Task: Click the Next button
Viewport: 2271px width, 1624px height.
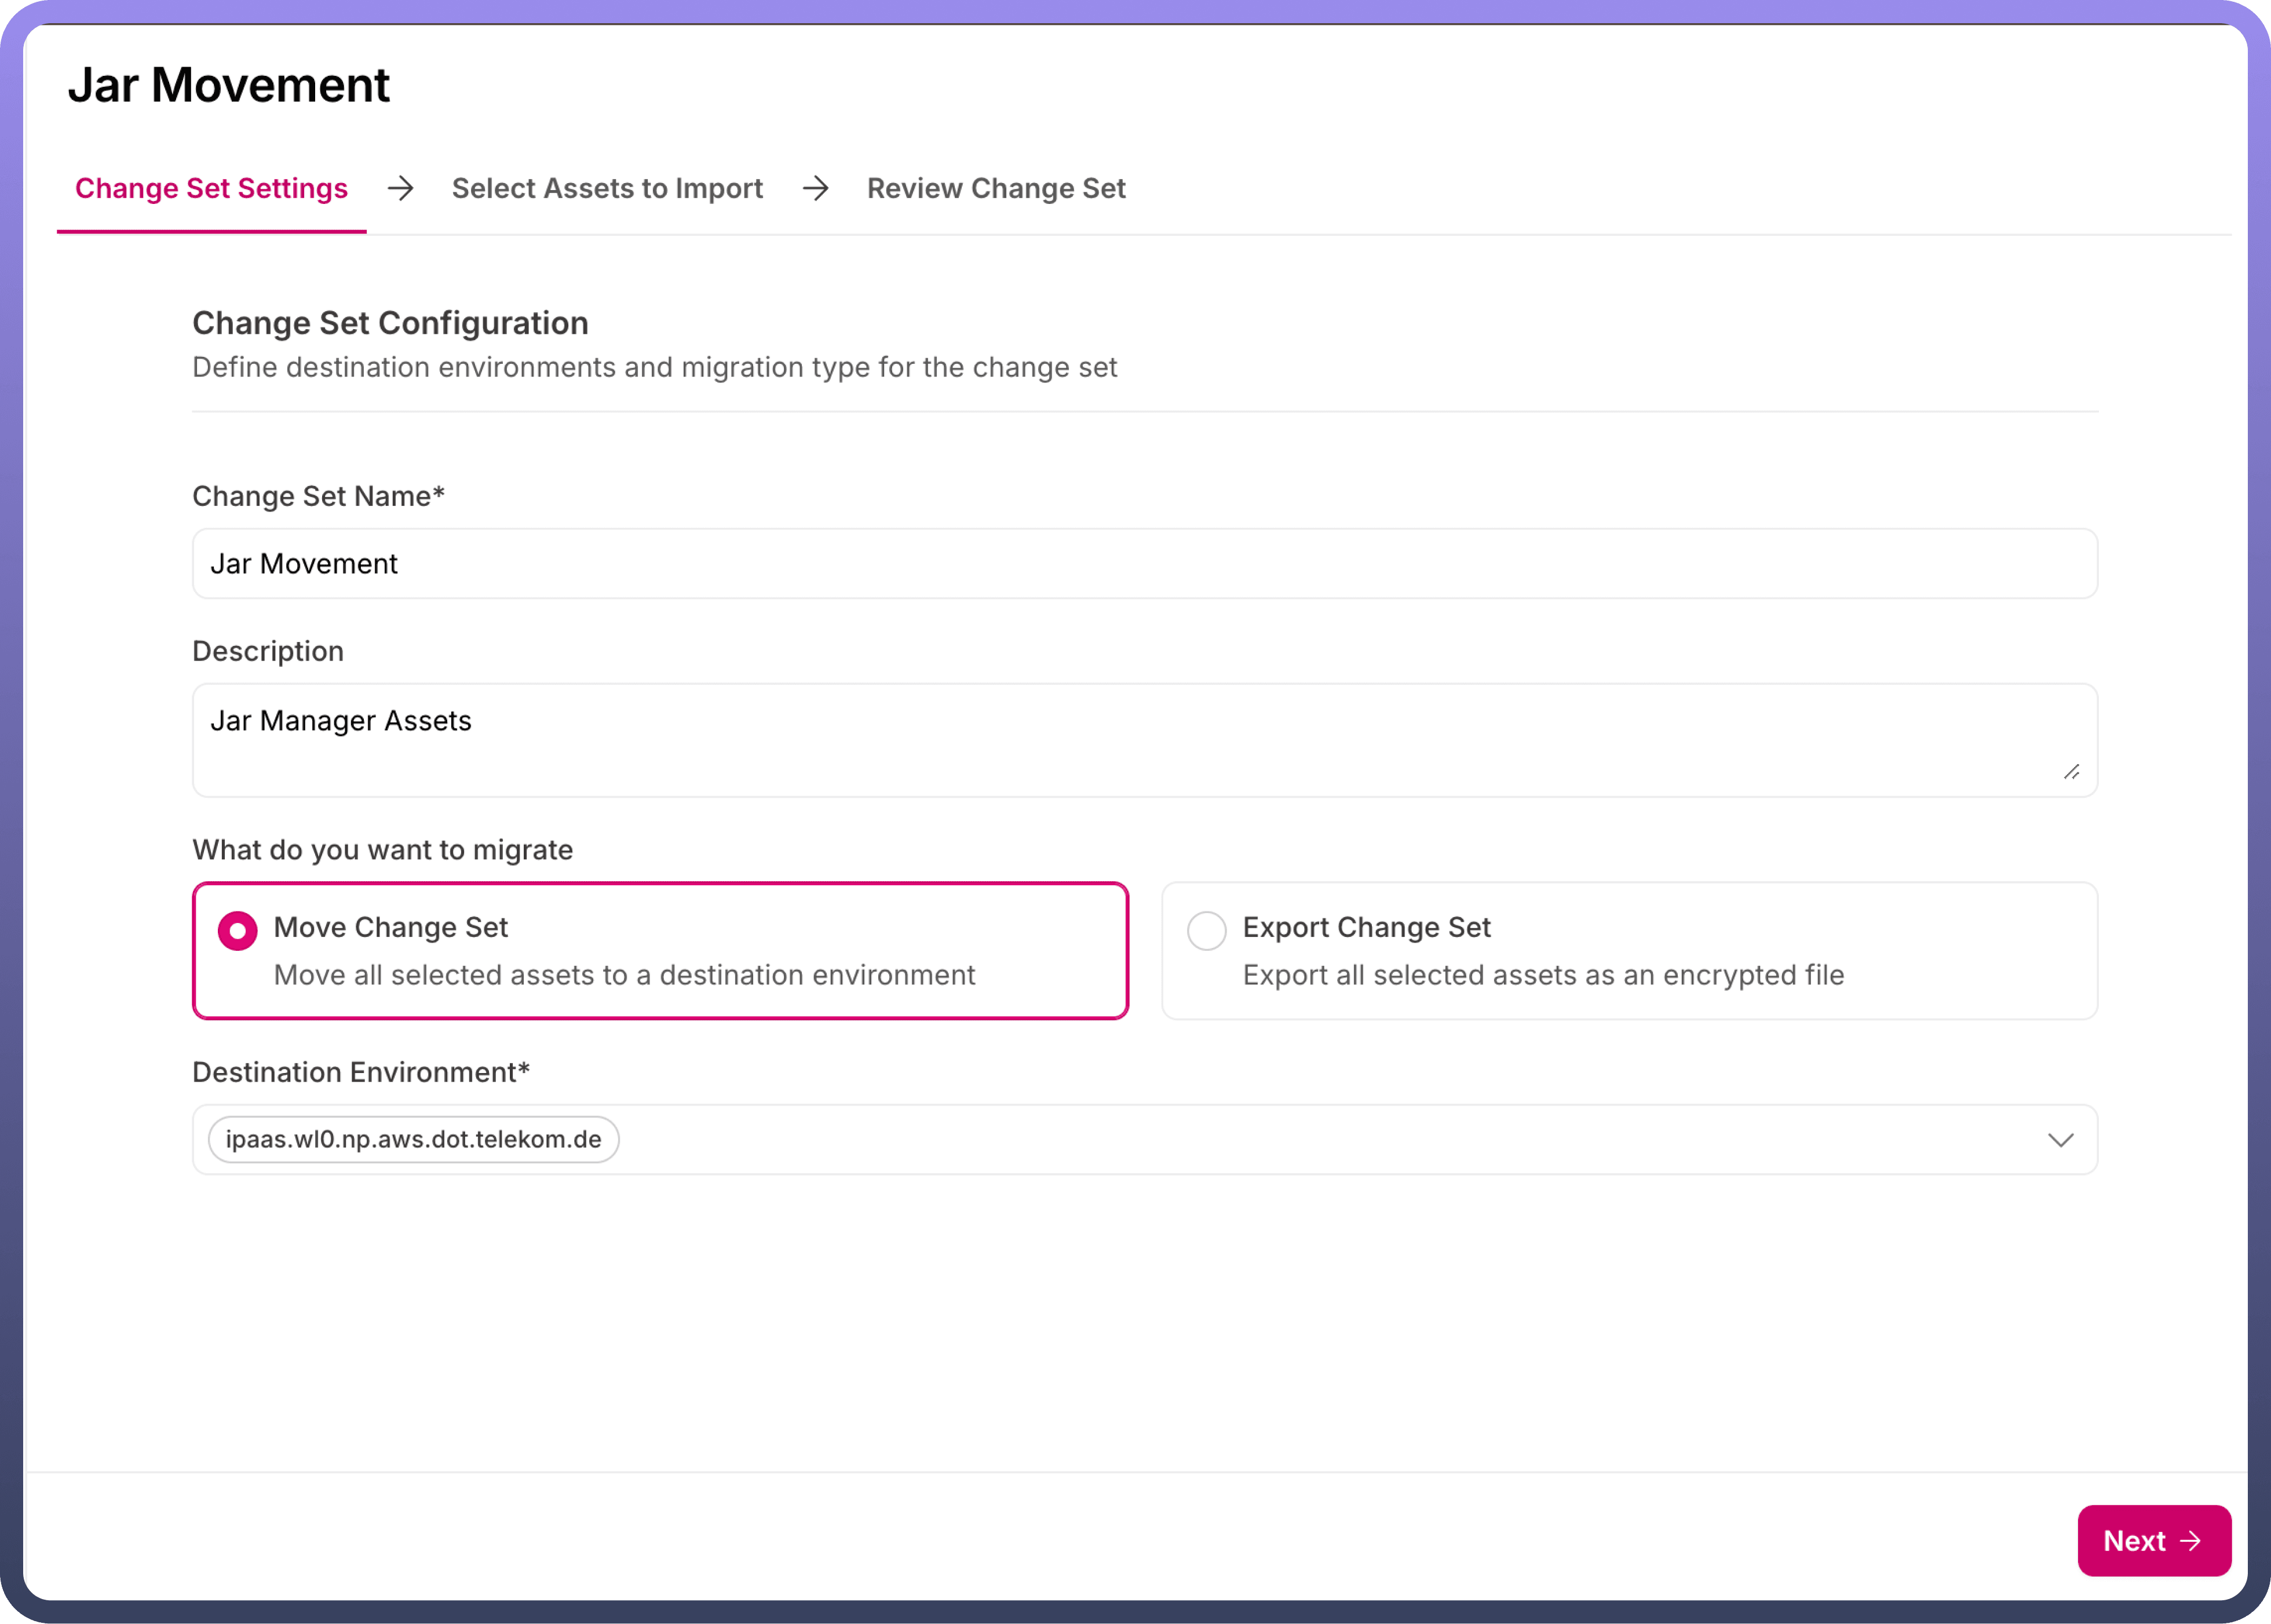Action: tap(2153, 1540)
